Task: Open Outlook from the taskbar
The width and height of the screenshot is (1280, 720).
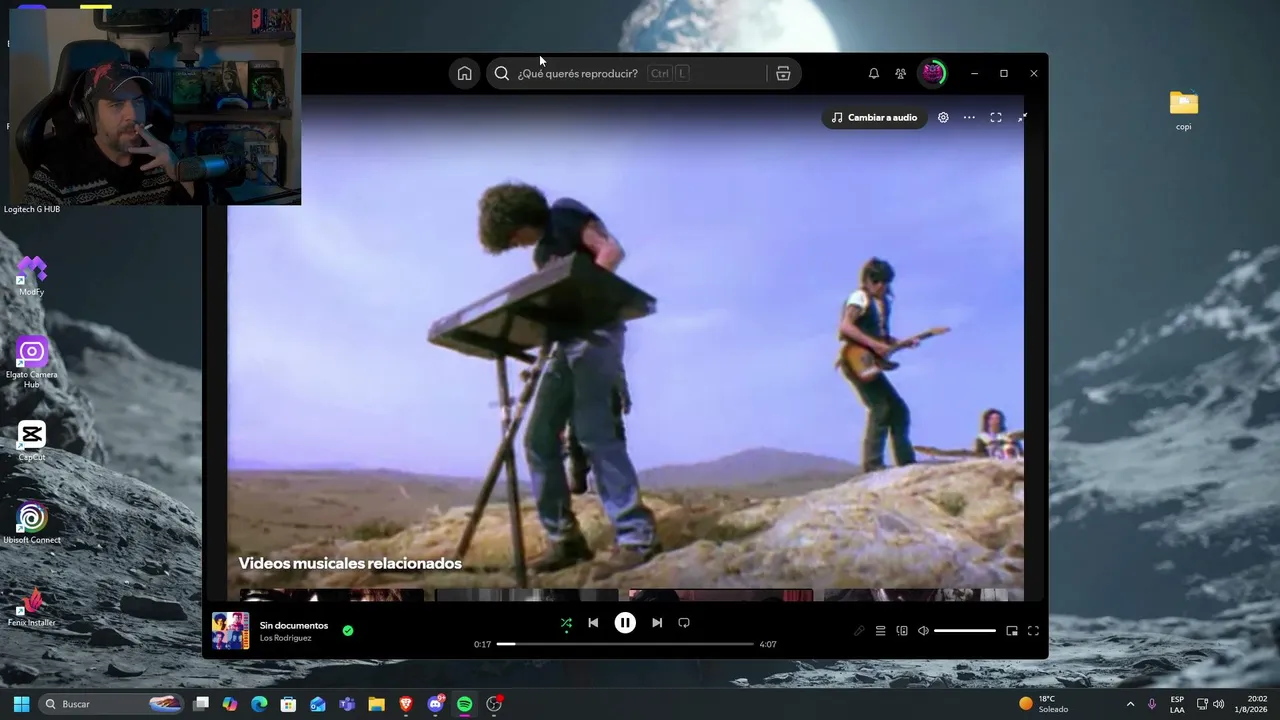Action: [x=318, y=704]
